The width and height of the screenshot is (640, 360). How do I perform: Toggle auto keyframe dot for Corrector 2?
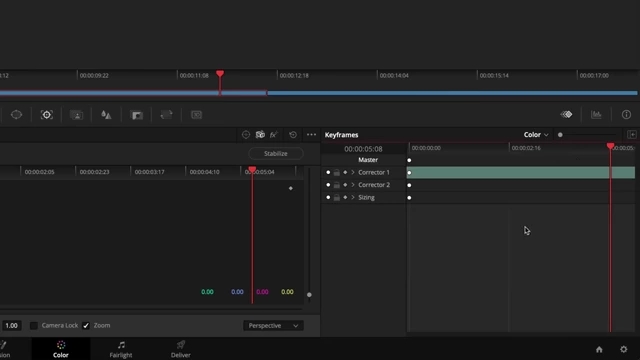pyautogui.click(x=328, y=185)
